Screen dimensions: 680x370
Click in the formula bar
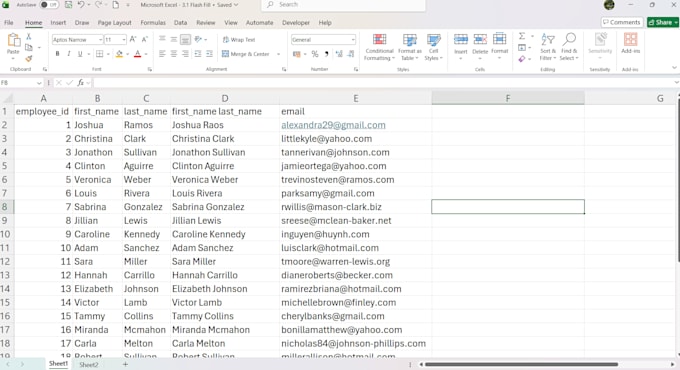coord(384,82)
